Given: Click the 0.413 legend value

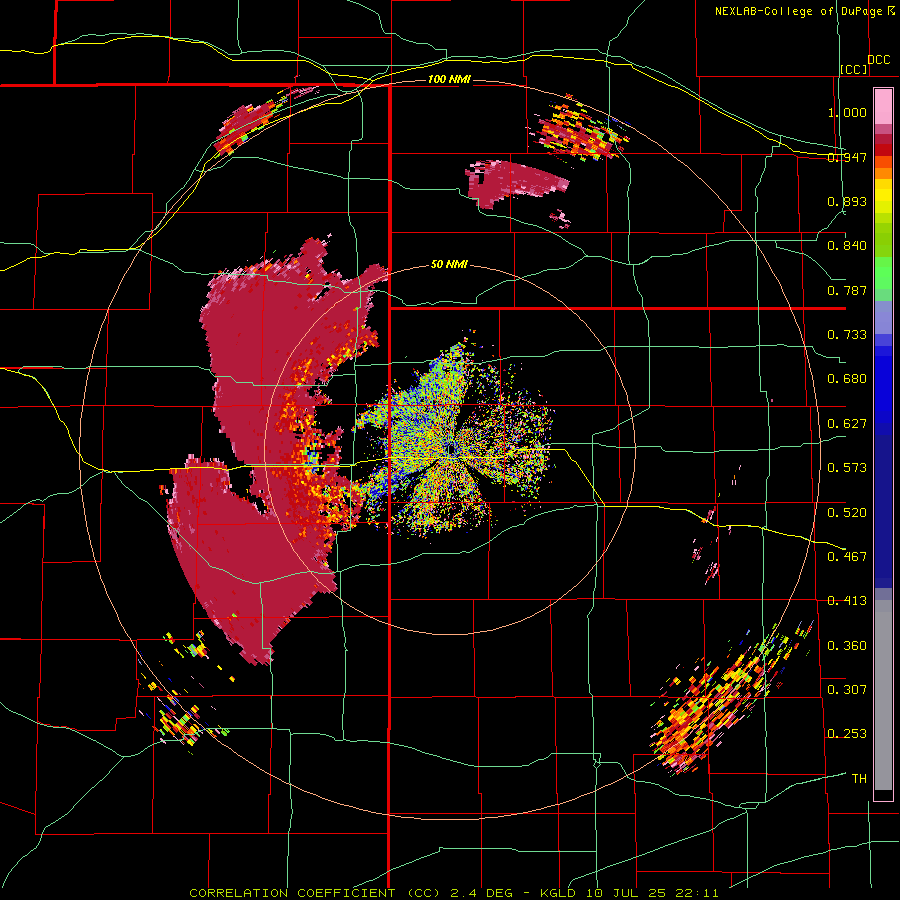Looking at the screenshot, I should tap(847, 601).
